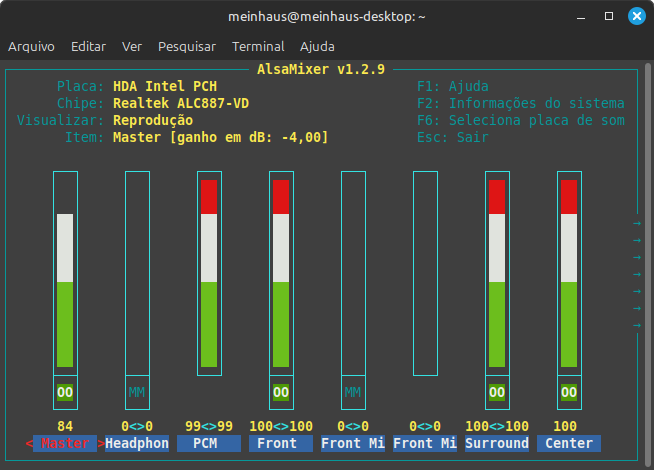Maximize the terminal window

pyautogui.click(x=609, y=16)
